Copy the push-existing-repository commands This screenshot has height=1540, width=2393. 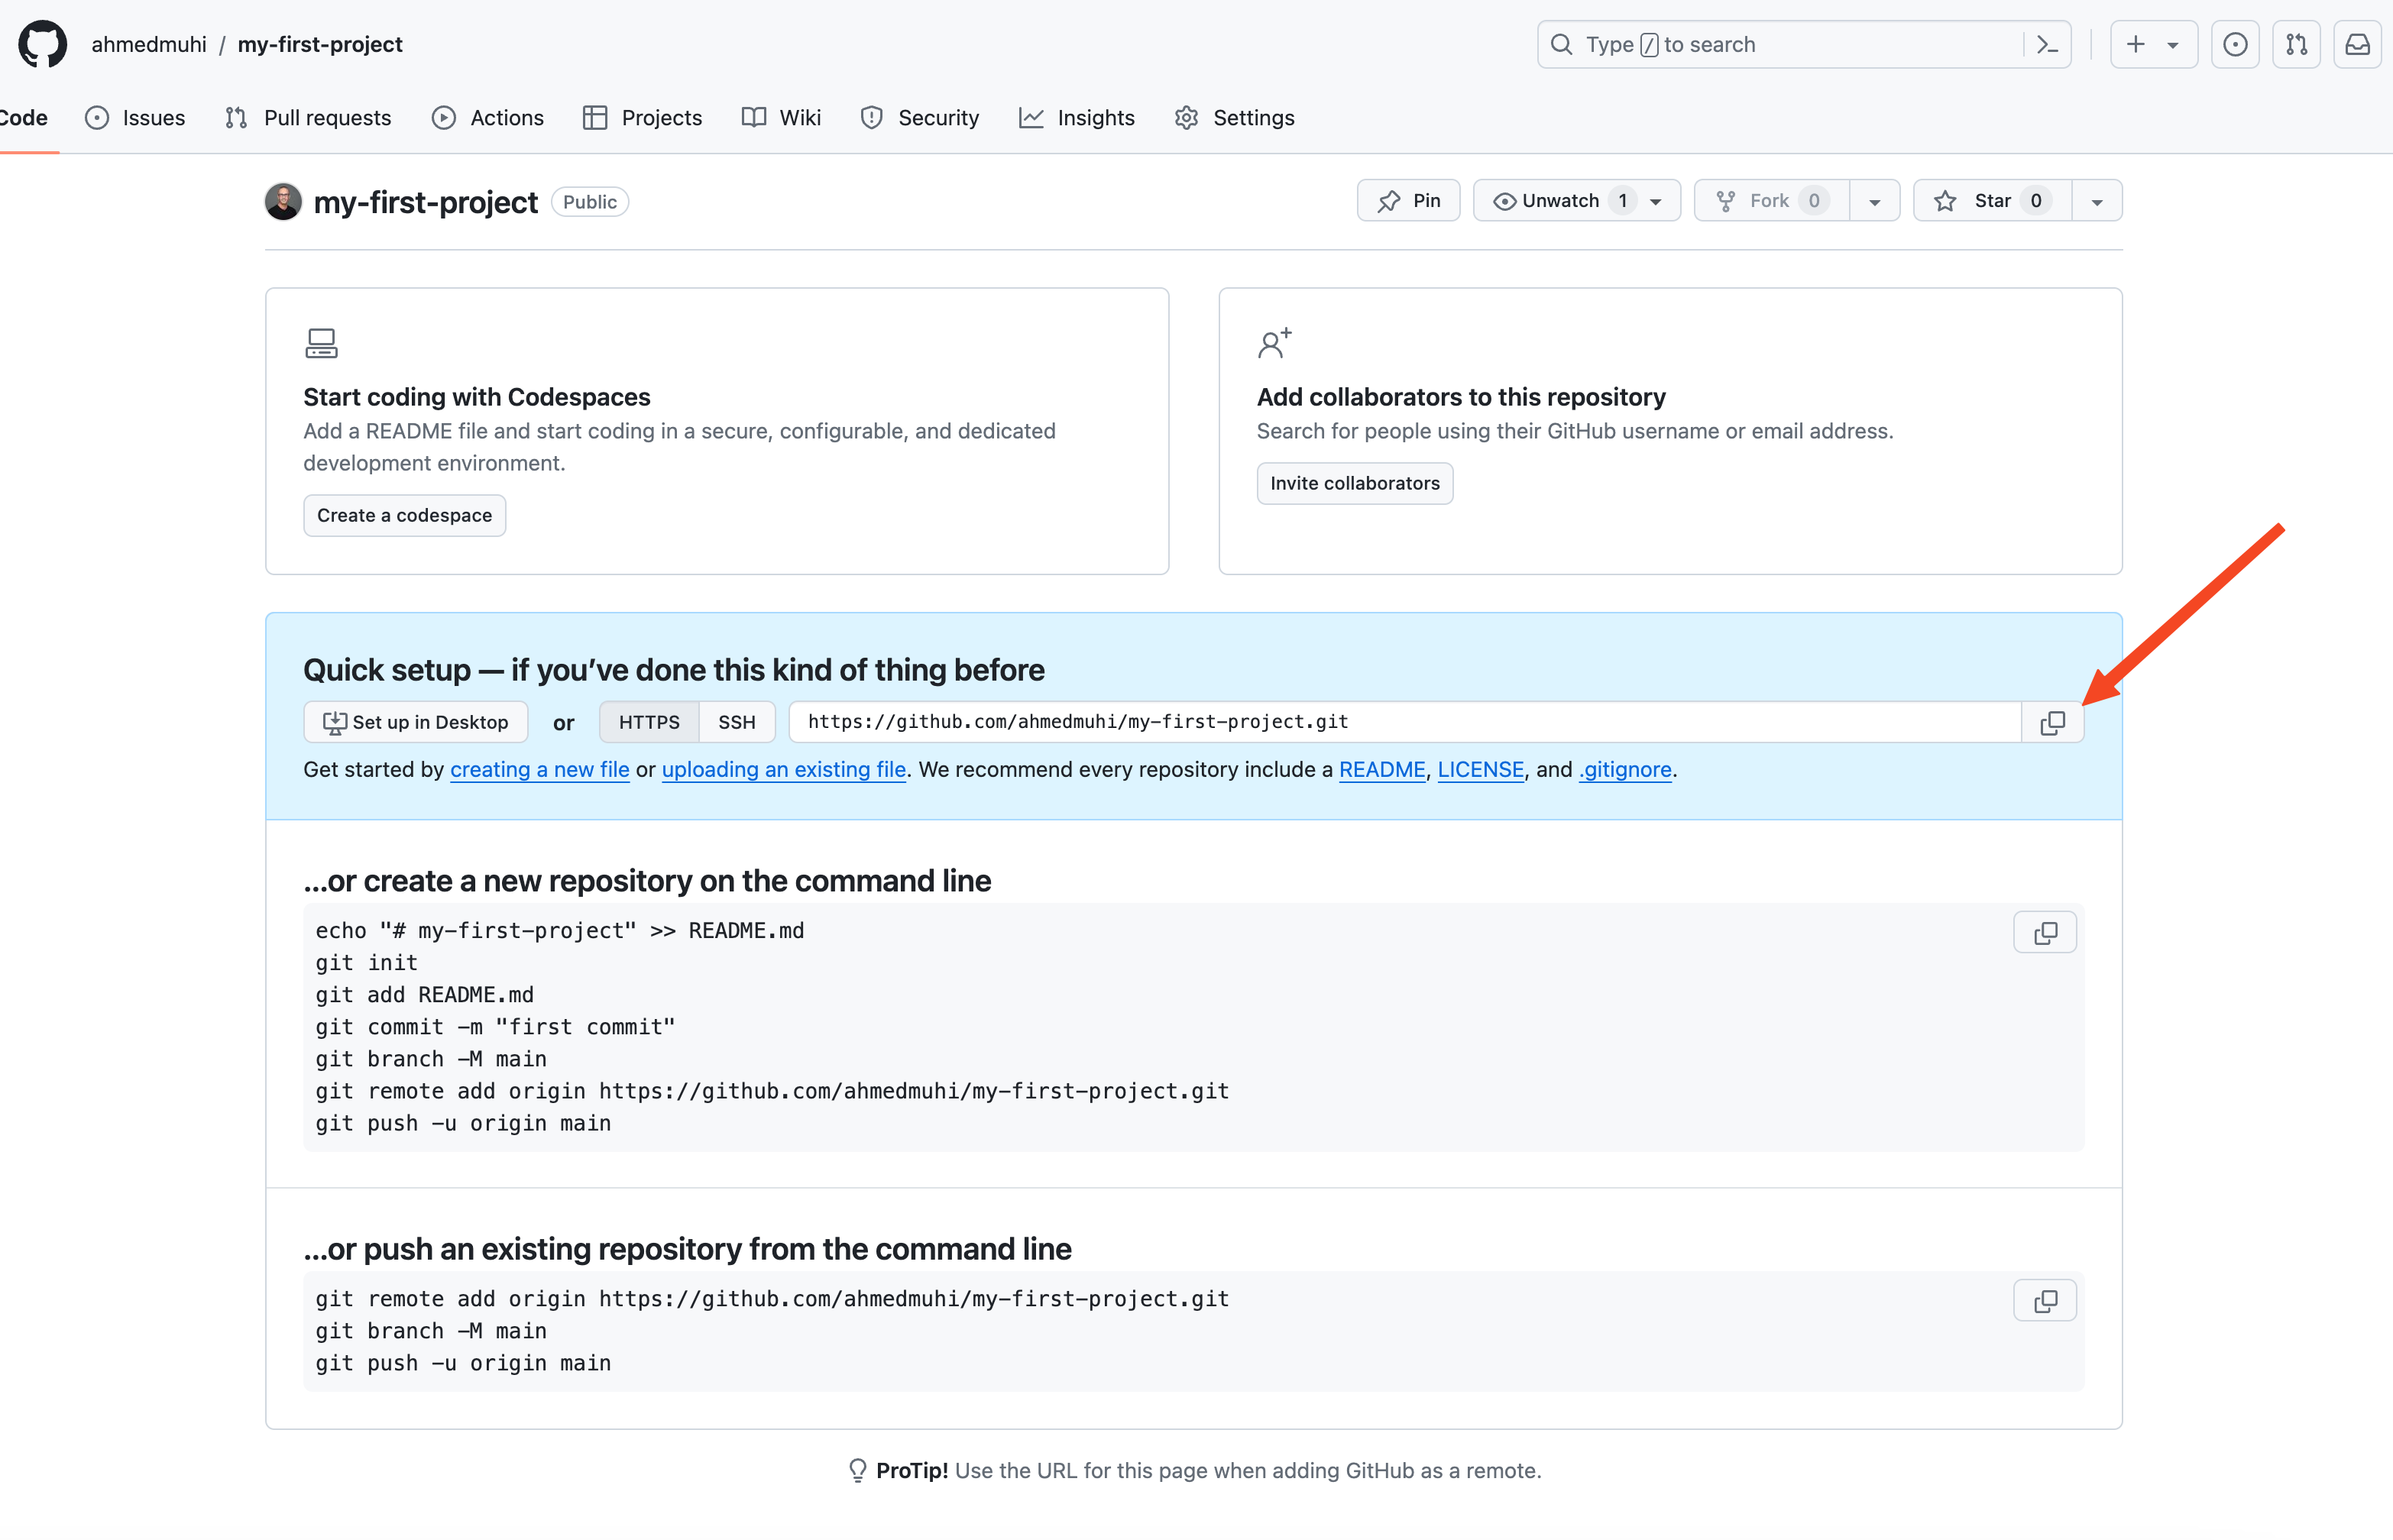[2045, 1301]
